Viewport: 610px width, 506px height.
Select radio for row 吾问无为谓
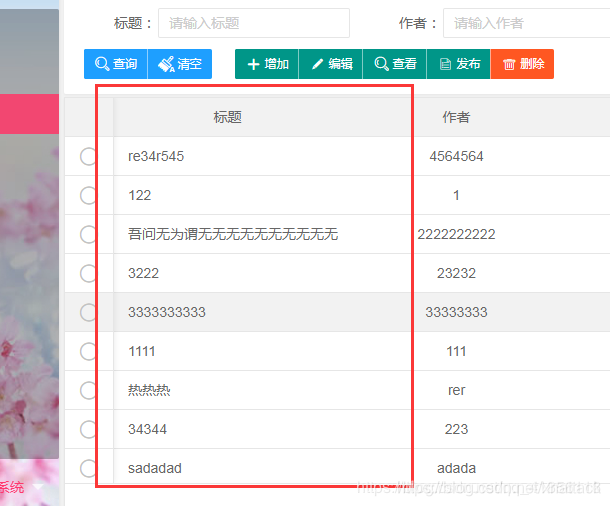tap(89, 234)
